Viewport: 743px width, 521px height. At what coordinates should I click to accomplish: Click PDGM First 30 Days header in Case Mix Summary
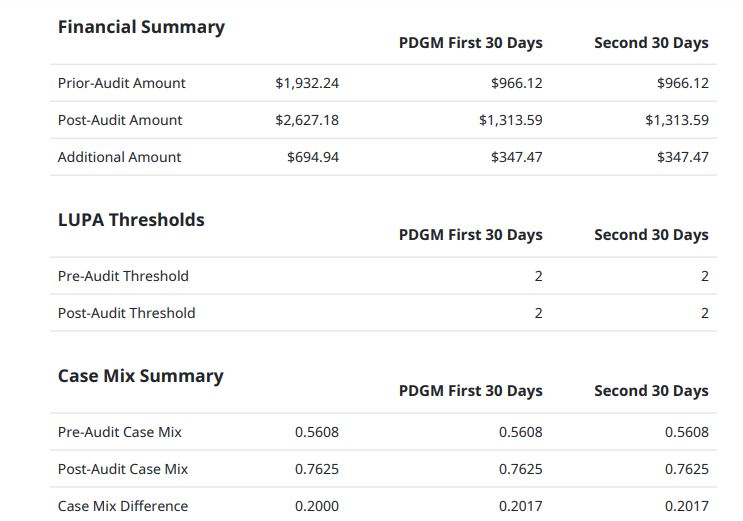click(x=470, y=391)
